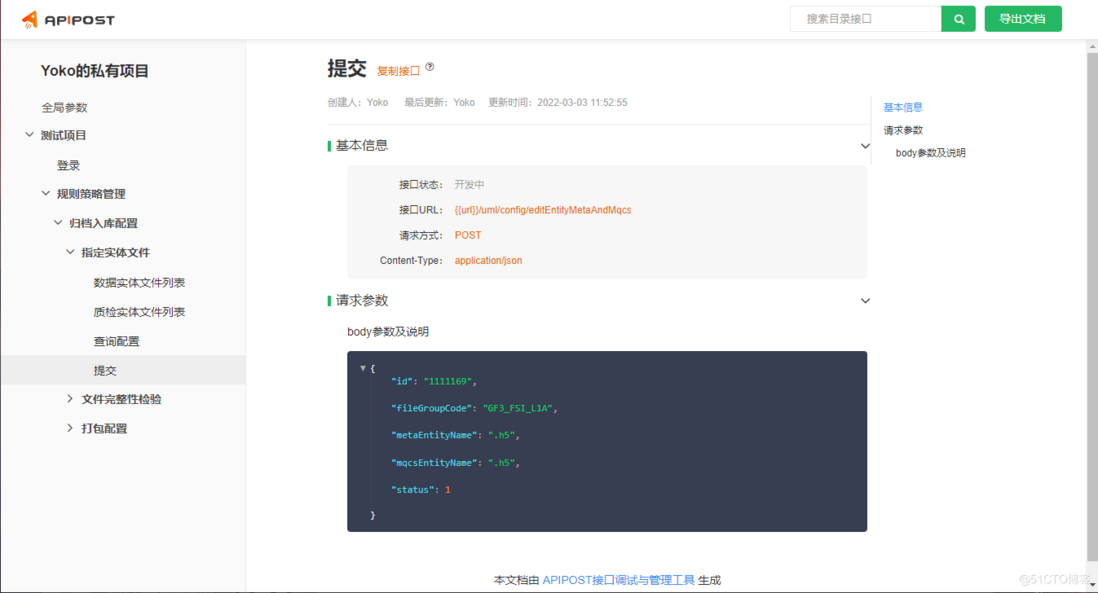This screenshot has height=593, width=1098.
Task: Select the 提交 tree item
Action: (x=123, y=370)
